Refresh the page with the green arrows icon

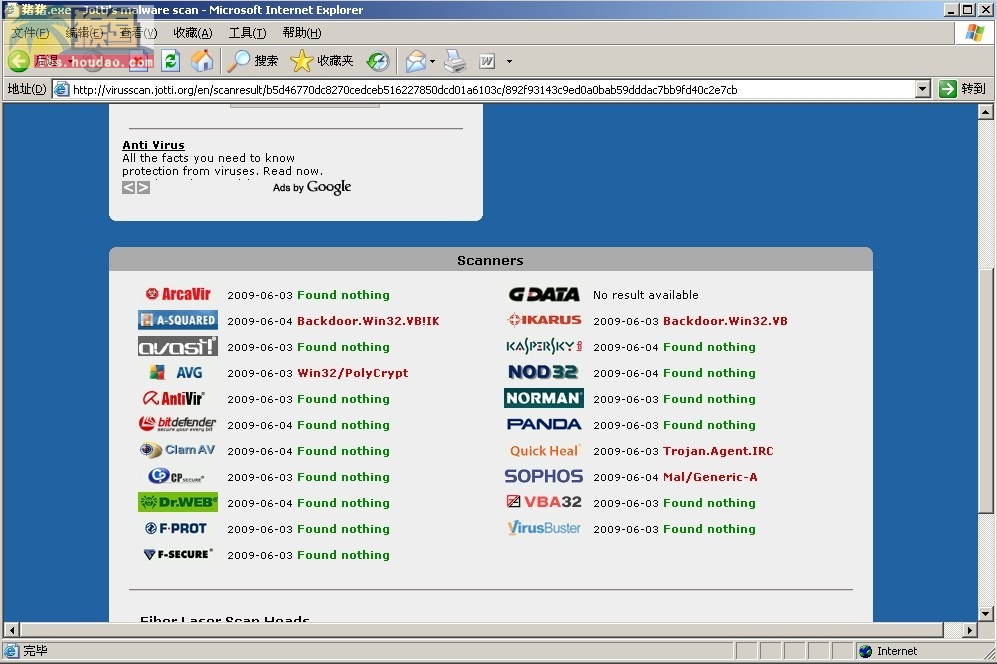tap(170, 61)
